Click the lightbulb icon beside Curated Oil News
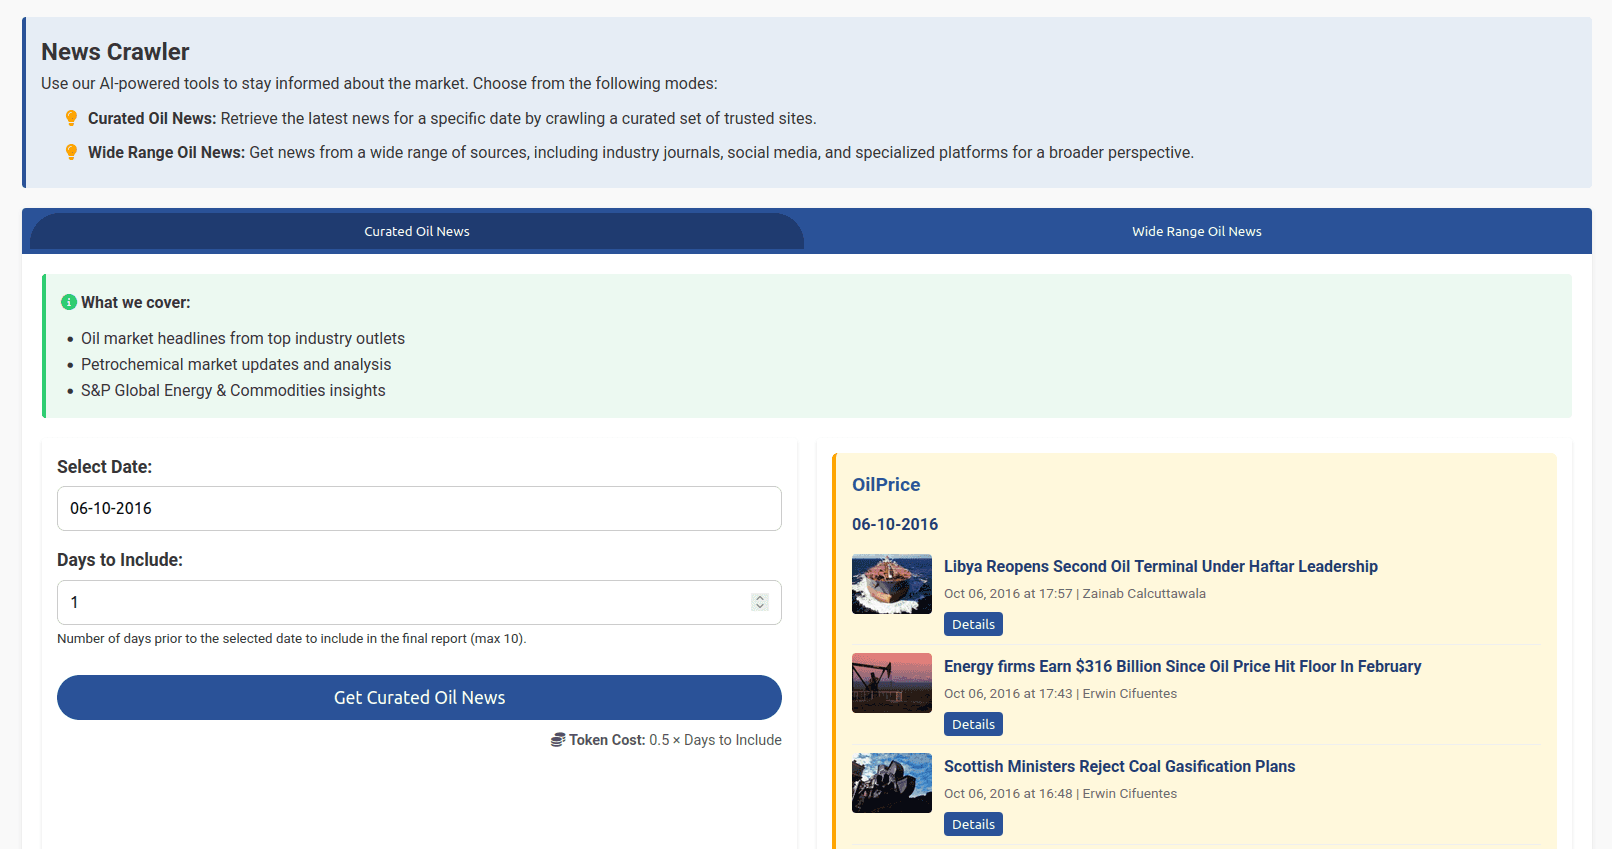This screenshot has width=1612, height=849. point(71,118)
